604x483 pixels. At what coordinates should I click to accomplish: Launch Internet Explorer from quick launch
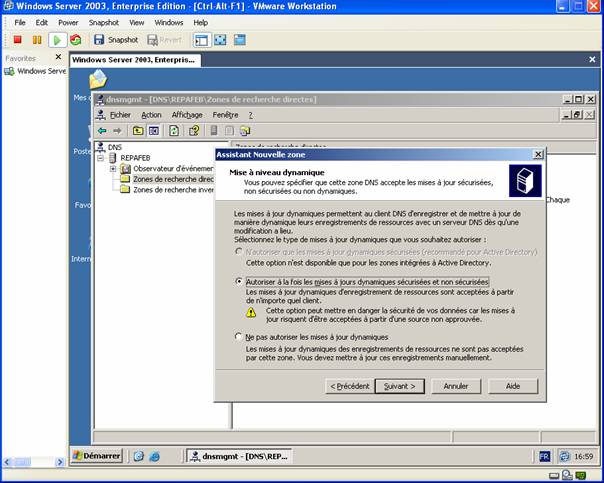[x=155, y=456]
